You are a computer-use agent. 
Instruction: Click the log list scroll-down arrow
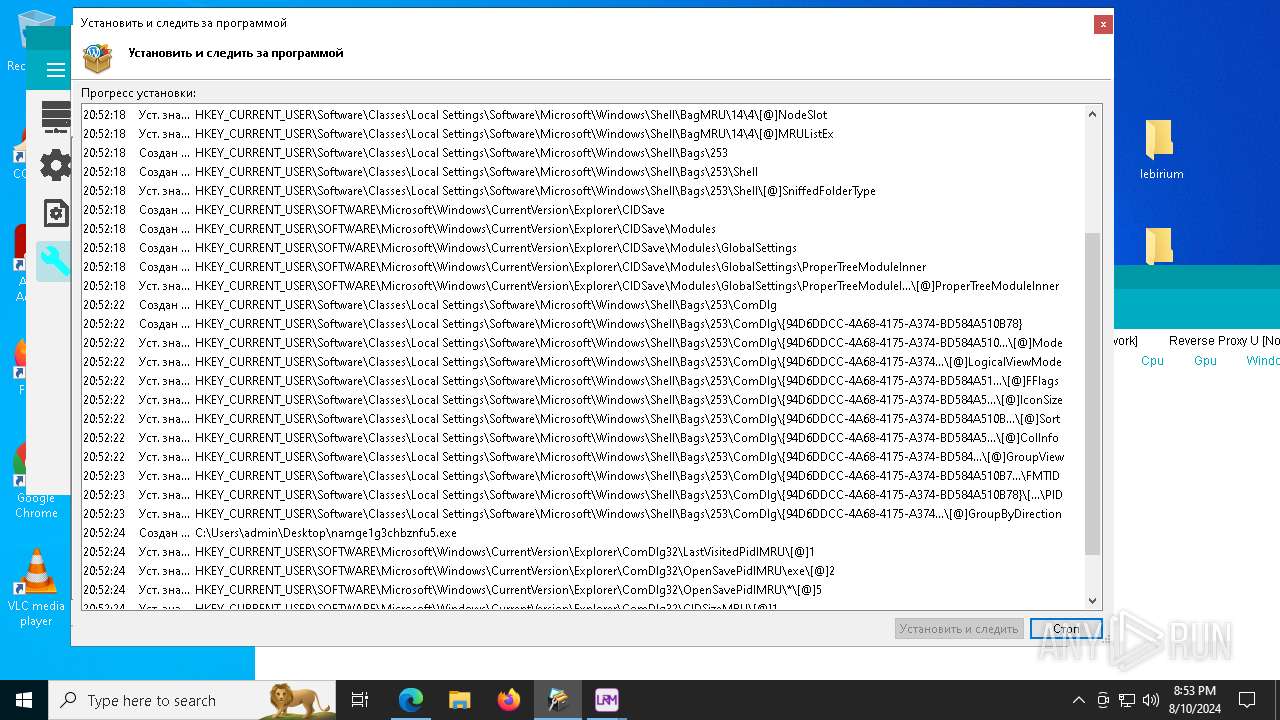point(1092,600)
